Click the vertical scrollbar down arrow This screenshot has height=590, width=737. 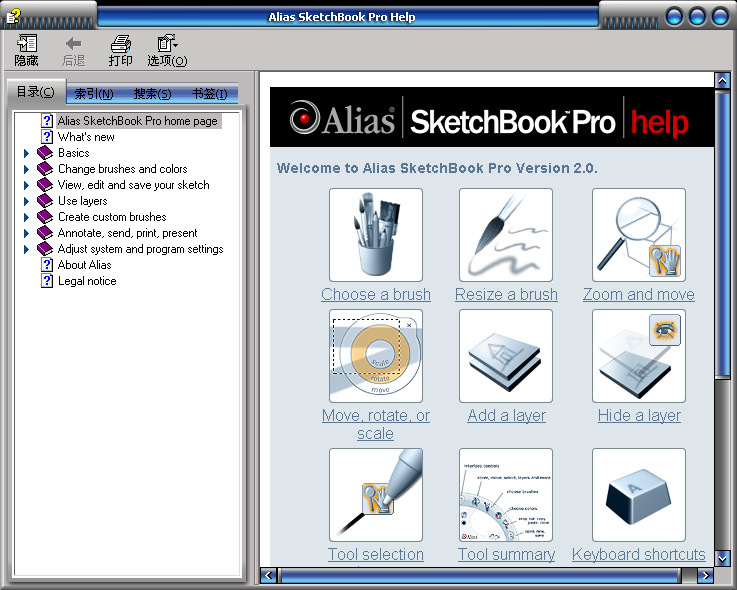pyautogui.click(x=722, y=558)
